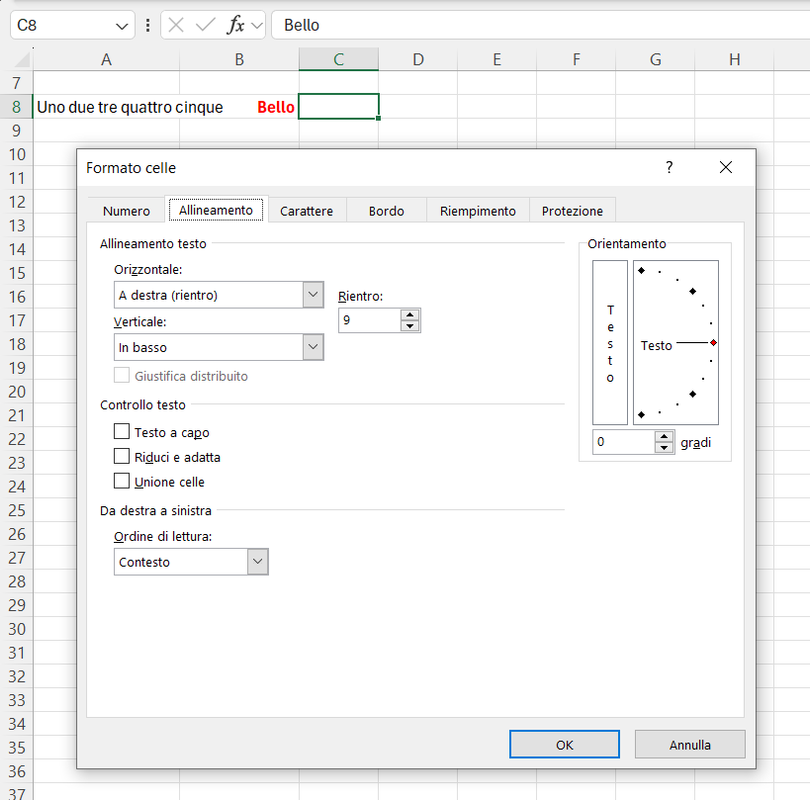Select column A header
Image resolution: width=810 pixels, height=800 pixels.
tap(106, 59)
